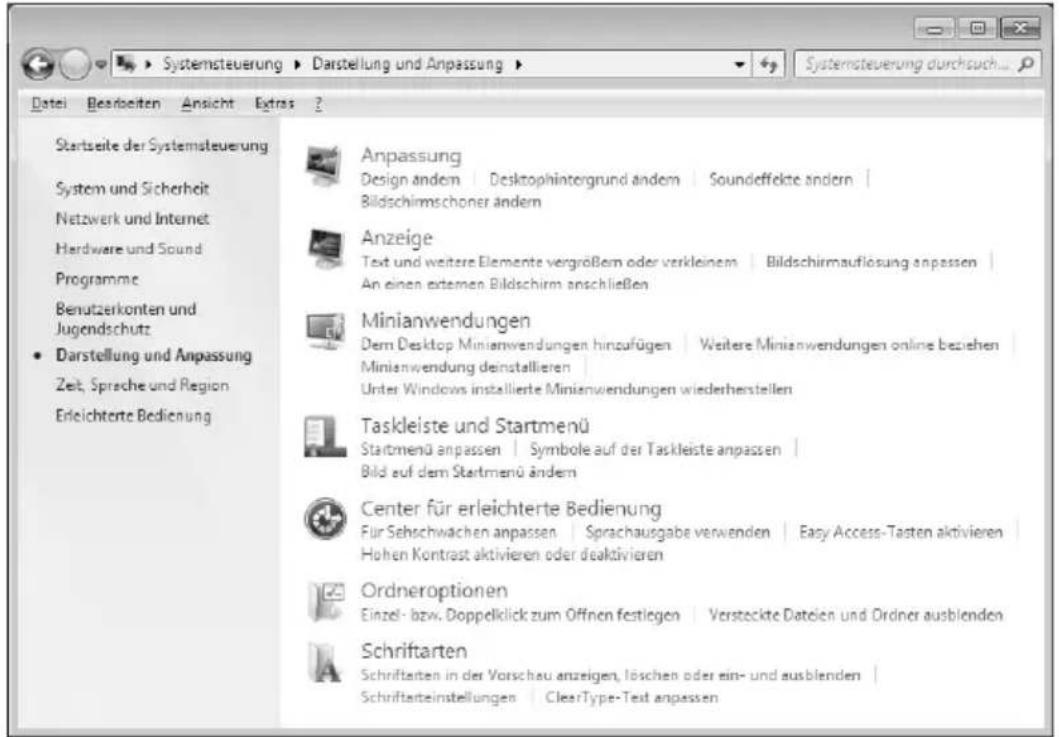Image resolution: width=1059 pixels, height=737 pixels.
Task: Click Unter Windows installierte Minianwendungen wiederherstellen
Action: [576, 390]
